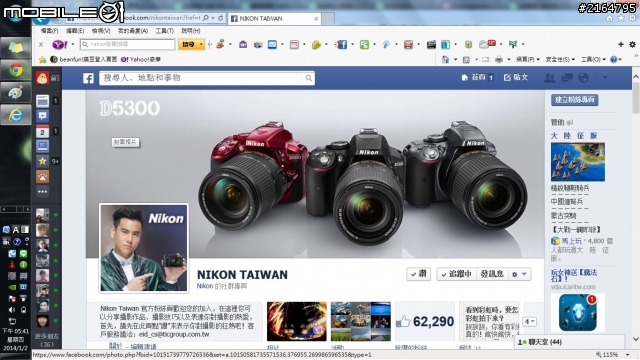
Task: Click the Facebook logo in the blue bar
Action: click(88, 78)
